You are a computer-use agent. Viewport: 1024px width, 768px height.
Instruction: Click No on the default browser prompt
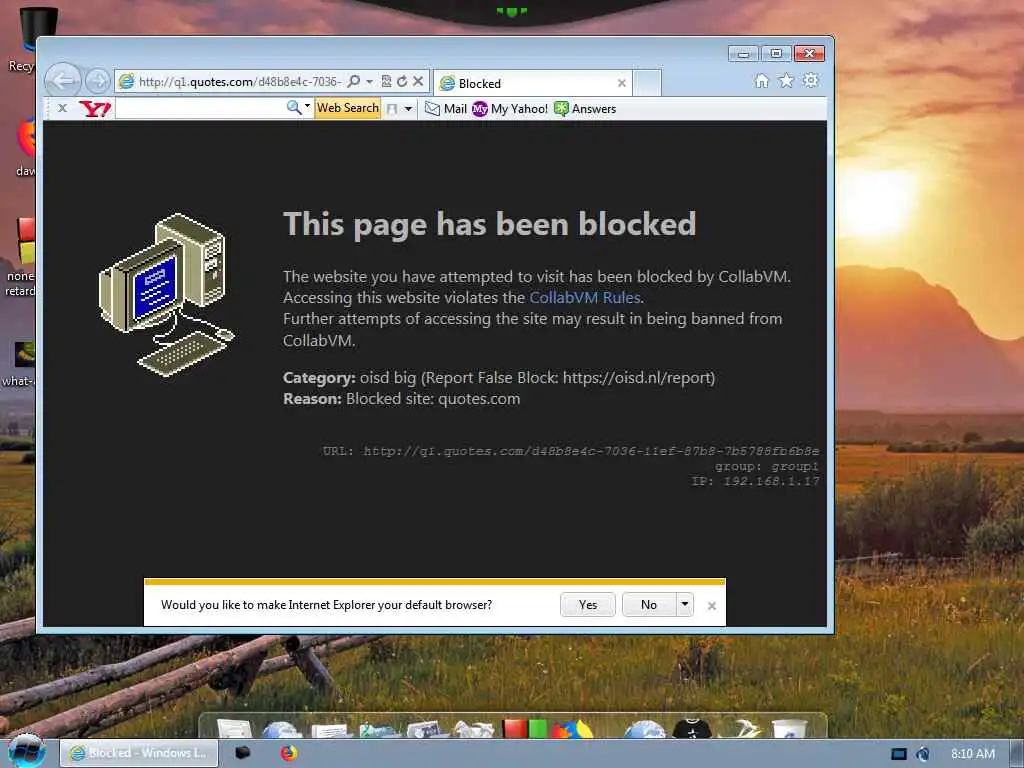tap(649, 605)
